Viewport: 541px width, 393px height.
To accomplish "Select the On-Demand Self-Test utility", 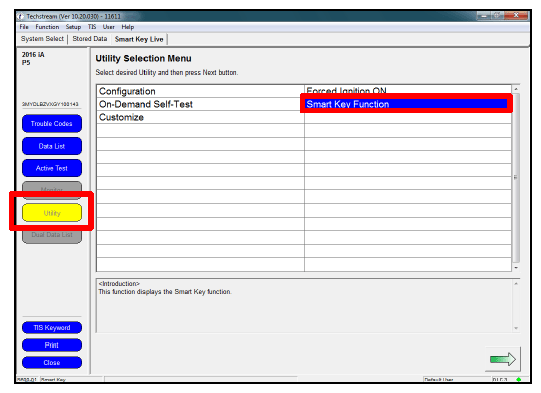I will click(x=200, y=104).
